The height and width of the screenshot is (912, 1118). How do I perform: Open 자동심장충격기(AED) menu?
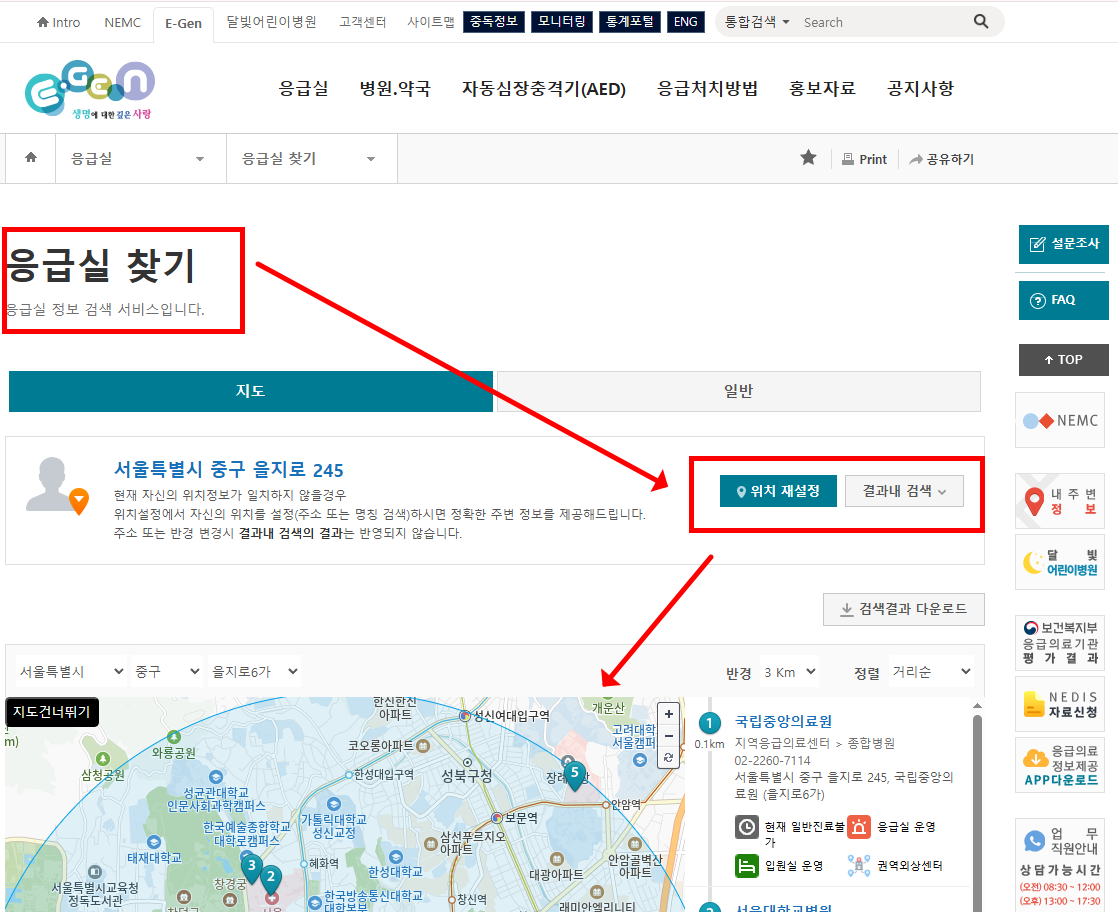tap(543, 88)
